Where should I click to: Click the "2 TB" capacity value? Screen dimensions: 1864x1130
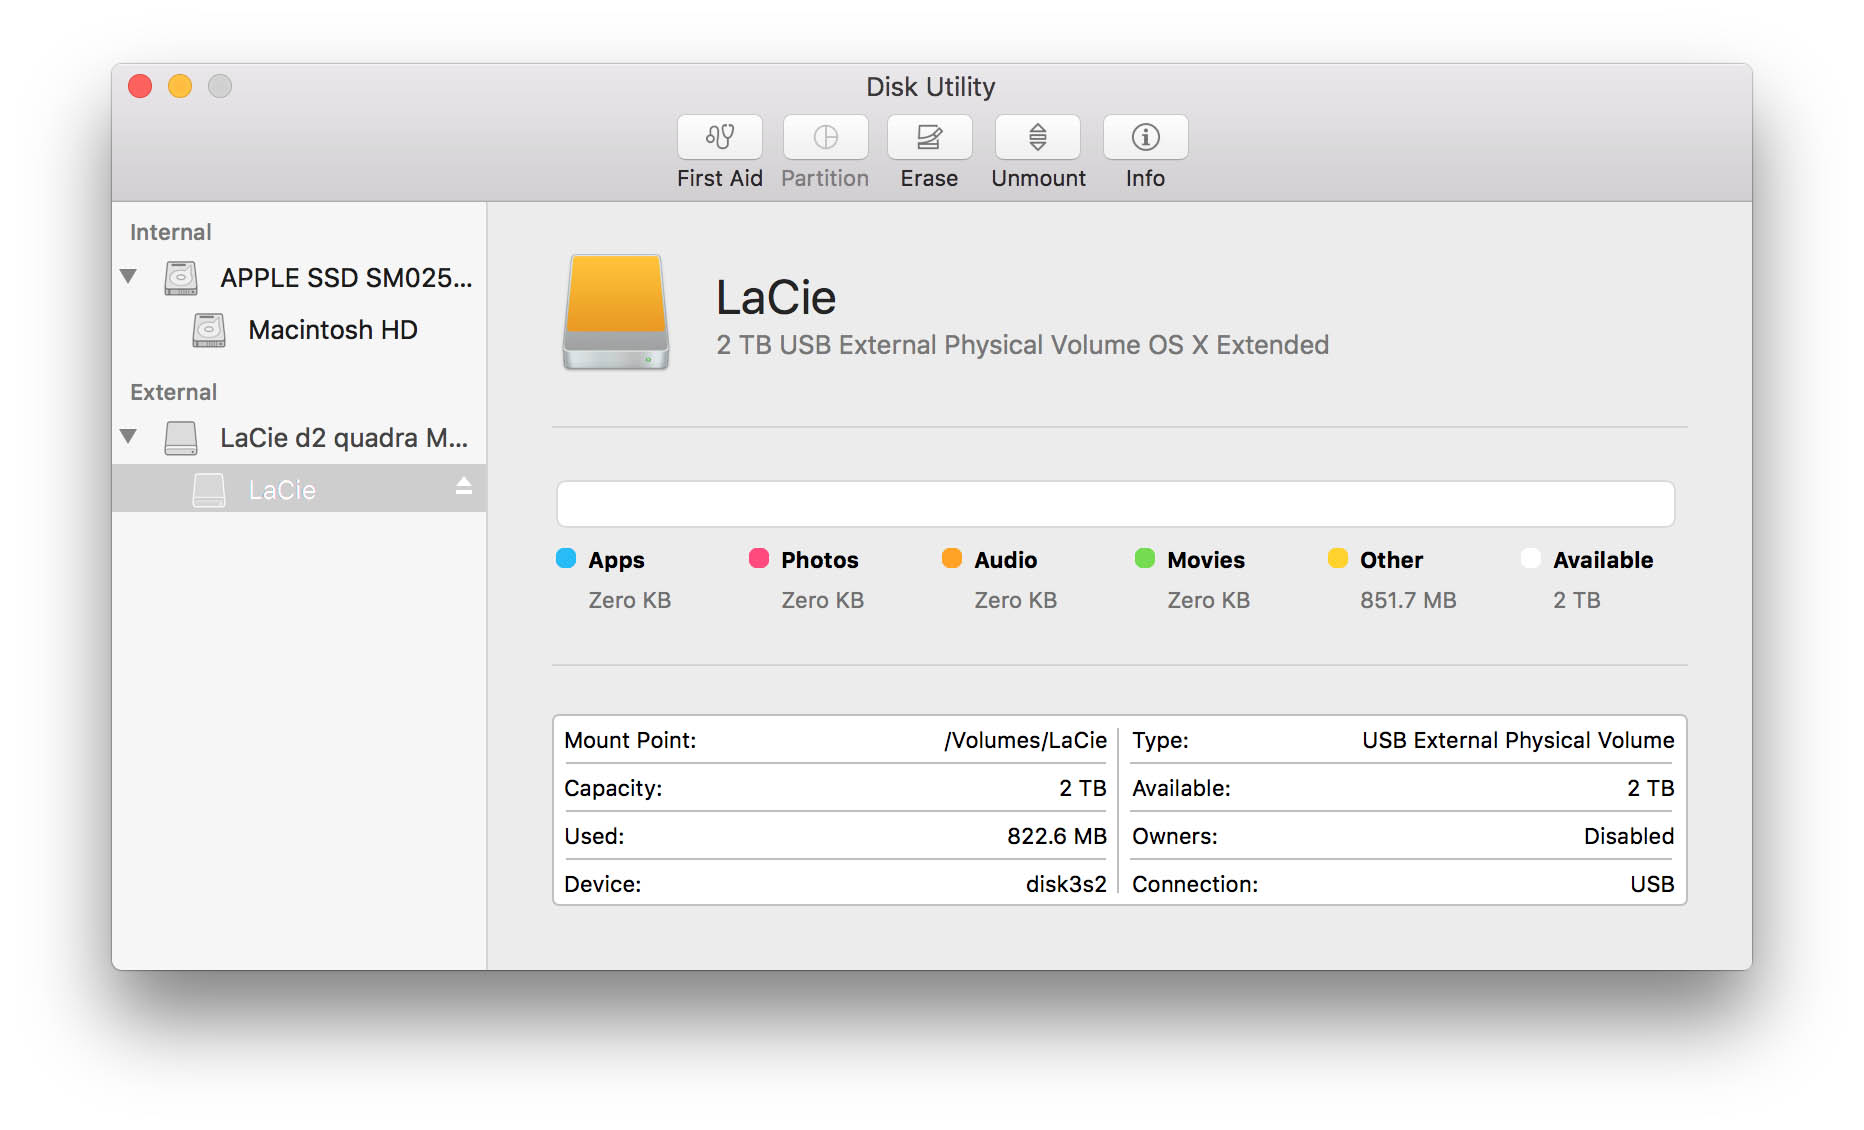[1083, 789]
